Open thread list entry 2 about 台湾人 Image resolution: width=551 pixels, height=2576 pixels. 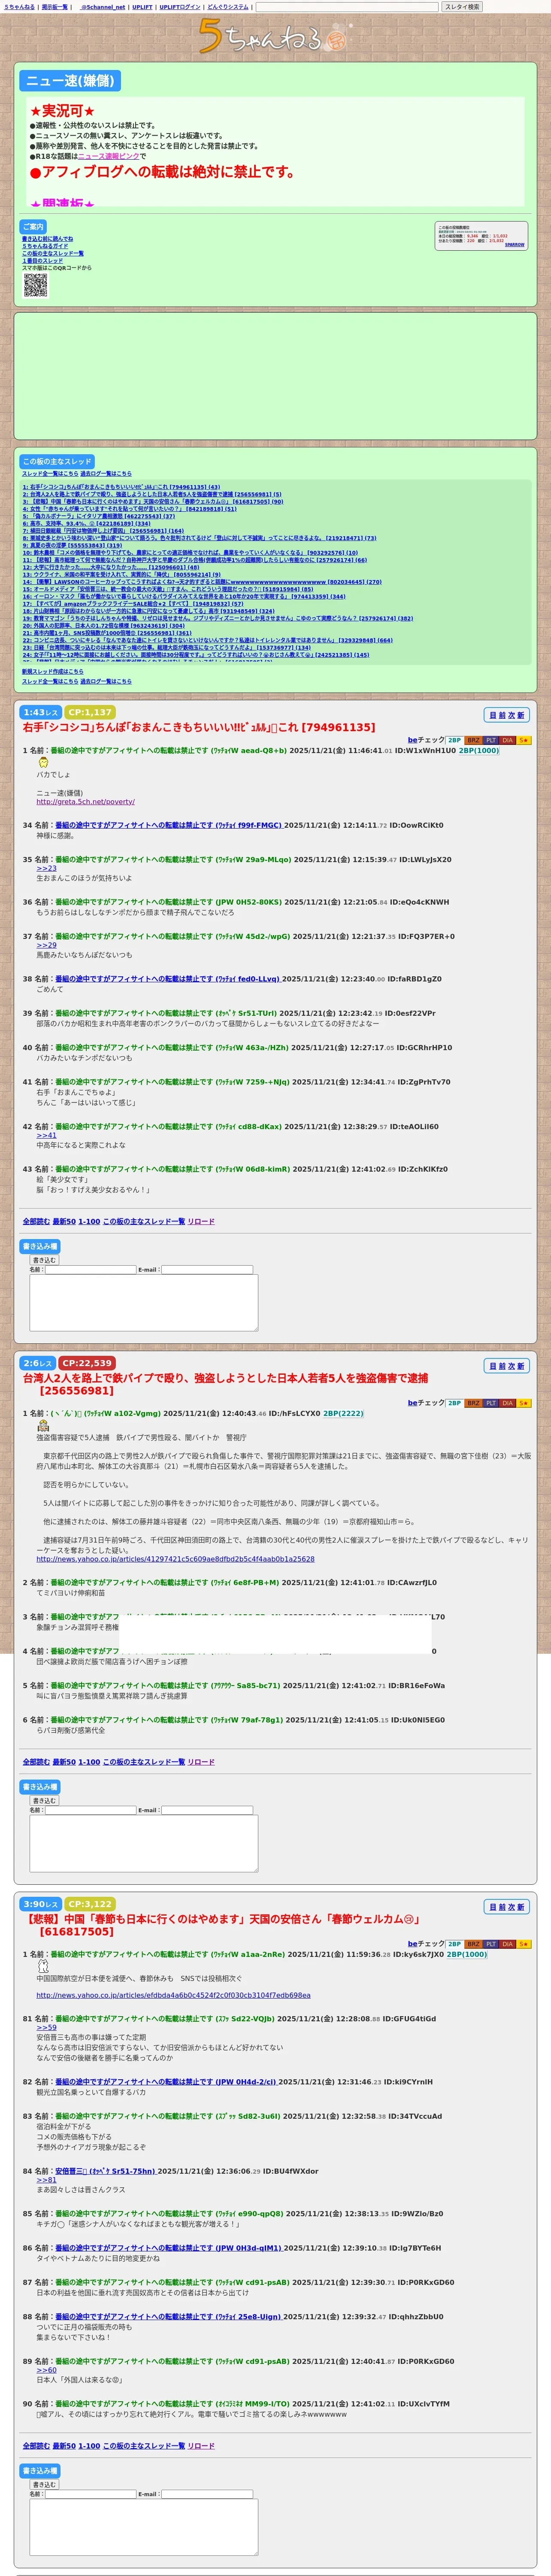[152, 494]
